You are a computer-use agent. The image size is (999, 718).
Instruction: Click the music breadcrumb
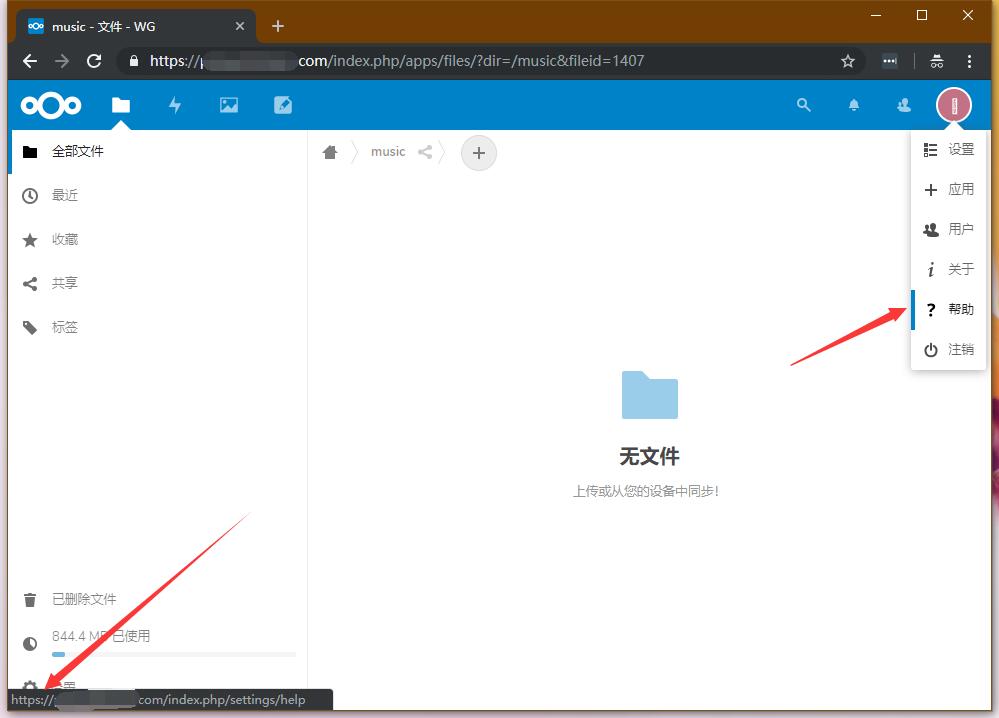coord(388,152)
